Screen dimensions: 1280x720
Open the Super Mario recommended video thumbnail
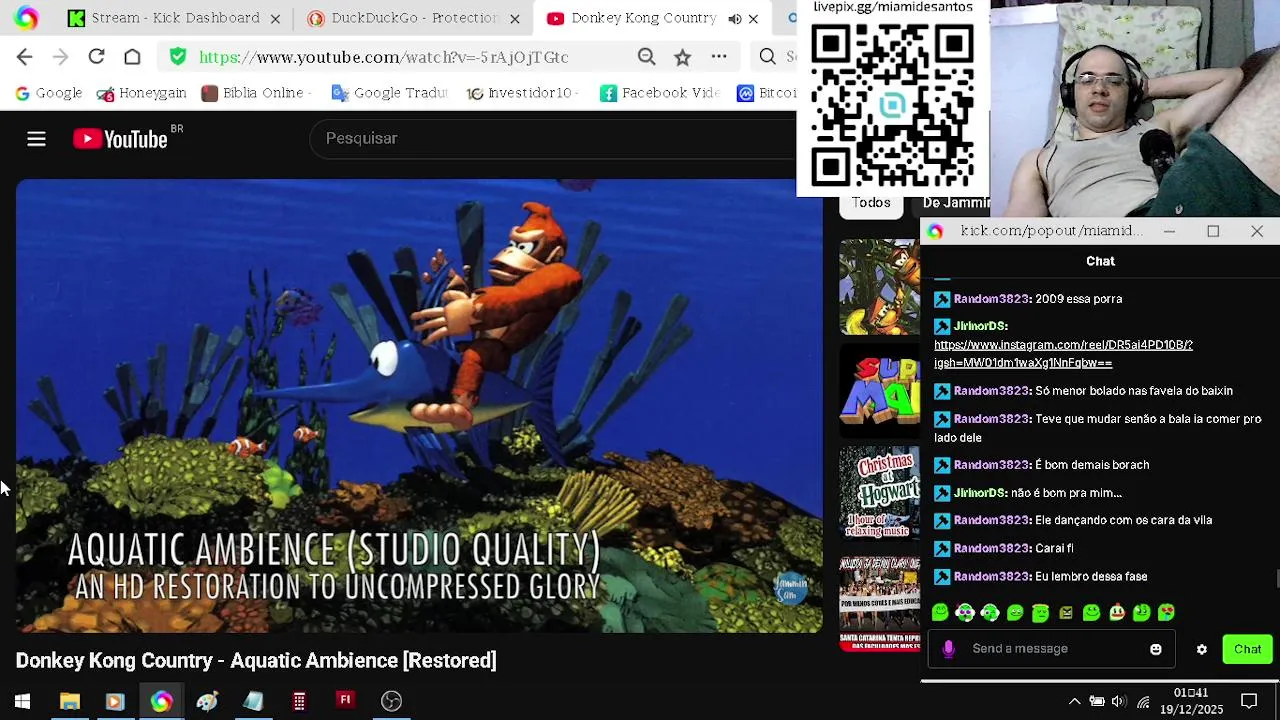879,391
